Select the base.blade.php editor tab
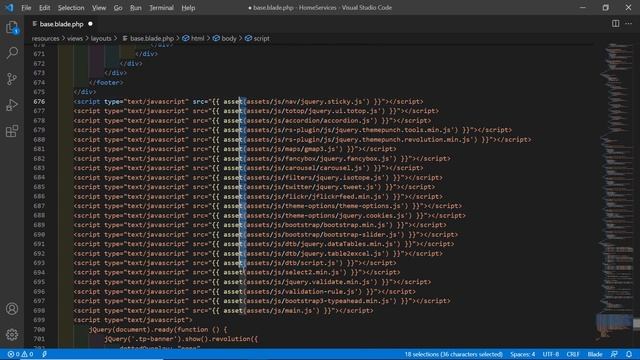Viewport: 640px width, 360px height. click(x=62, y=24)
